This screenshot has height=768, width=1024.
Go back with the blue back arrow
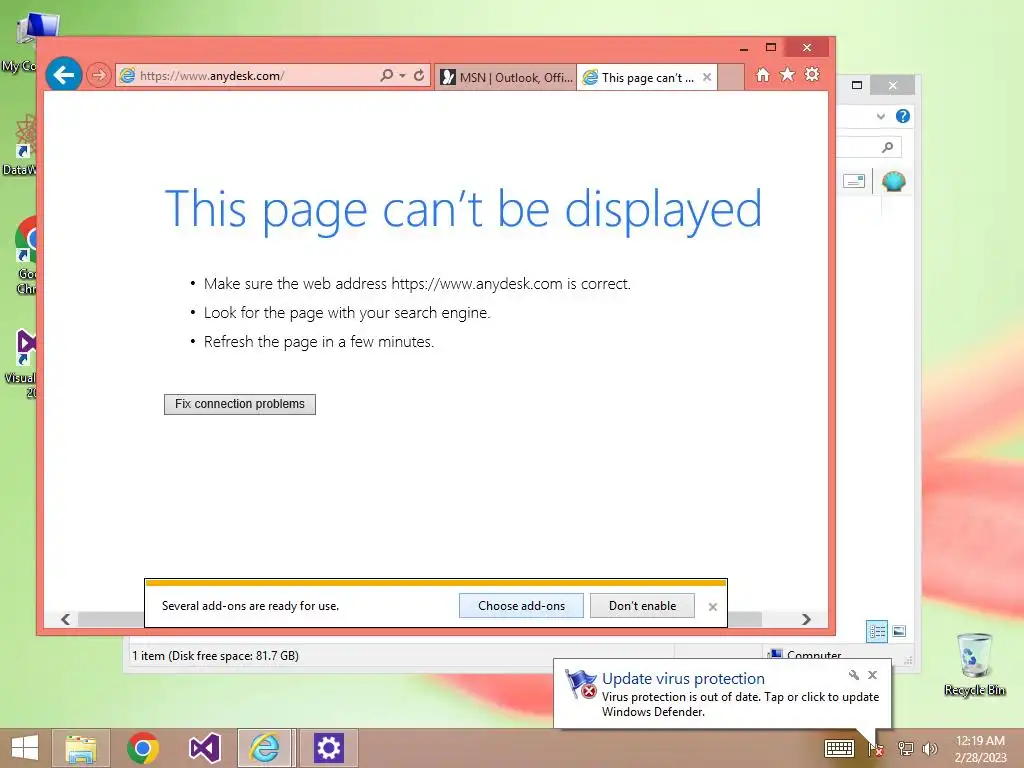(x=64, y=75)
